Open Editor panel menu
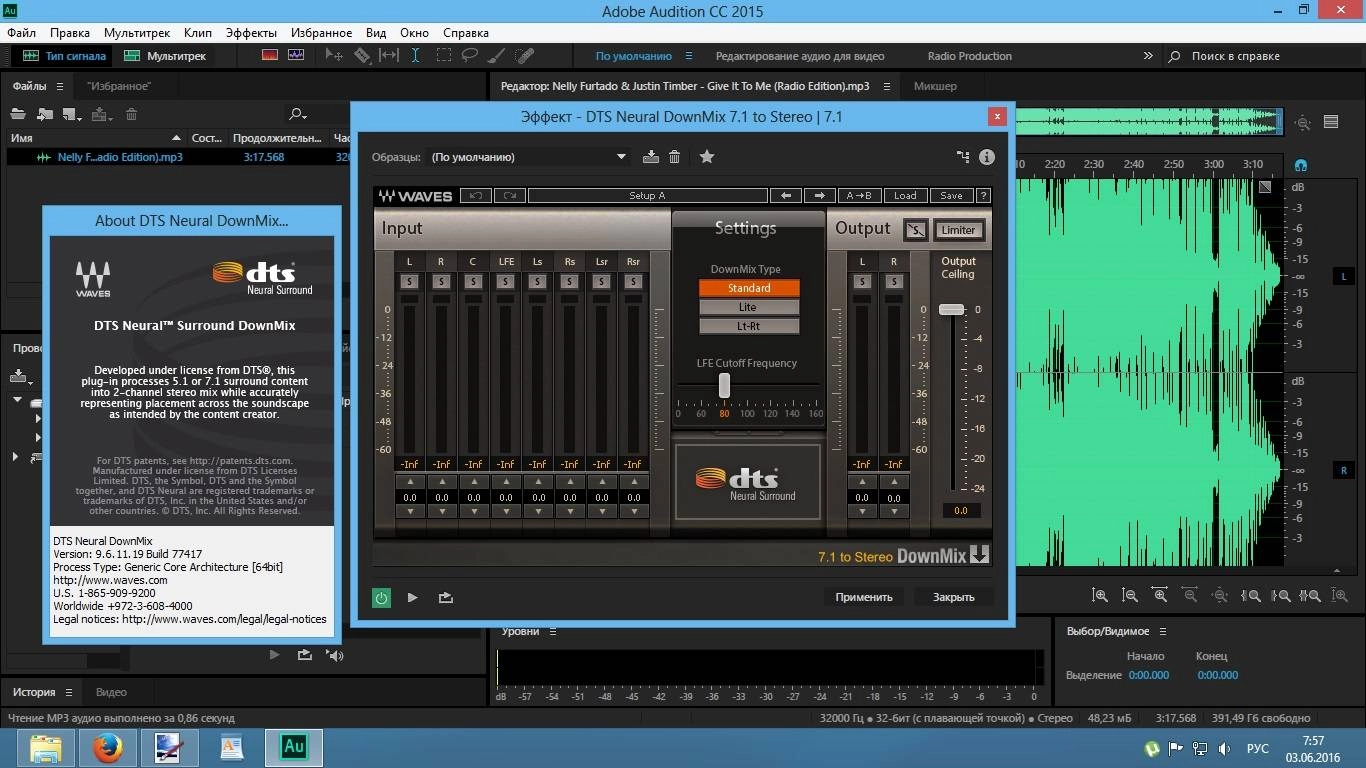 pyautogui.click(x=886, y=86)
